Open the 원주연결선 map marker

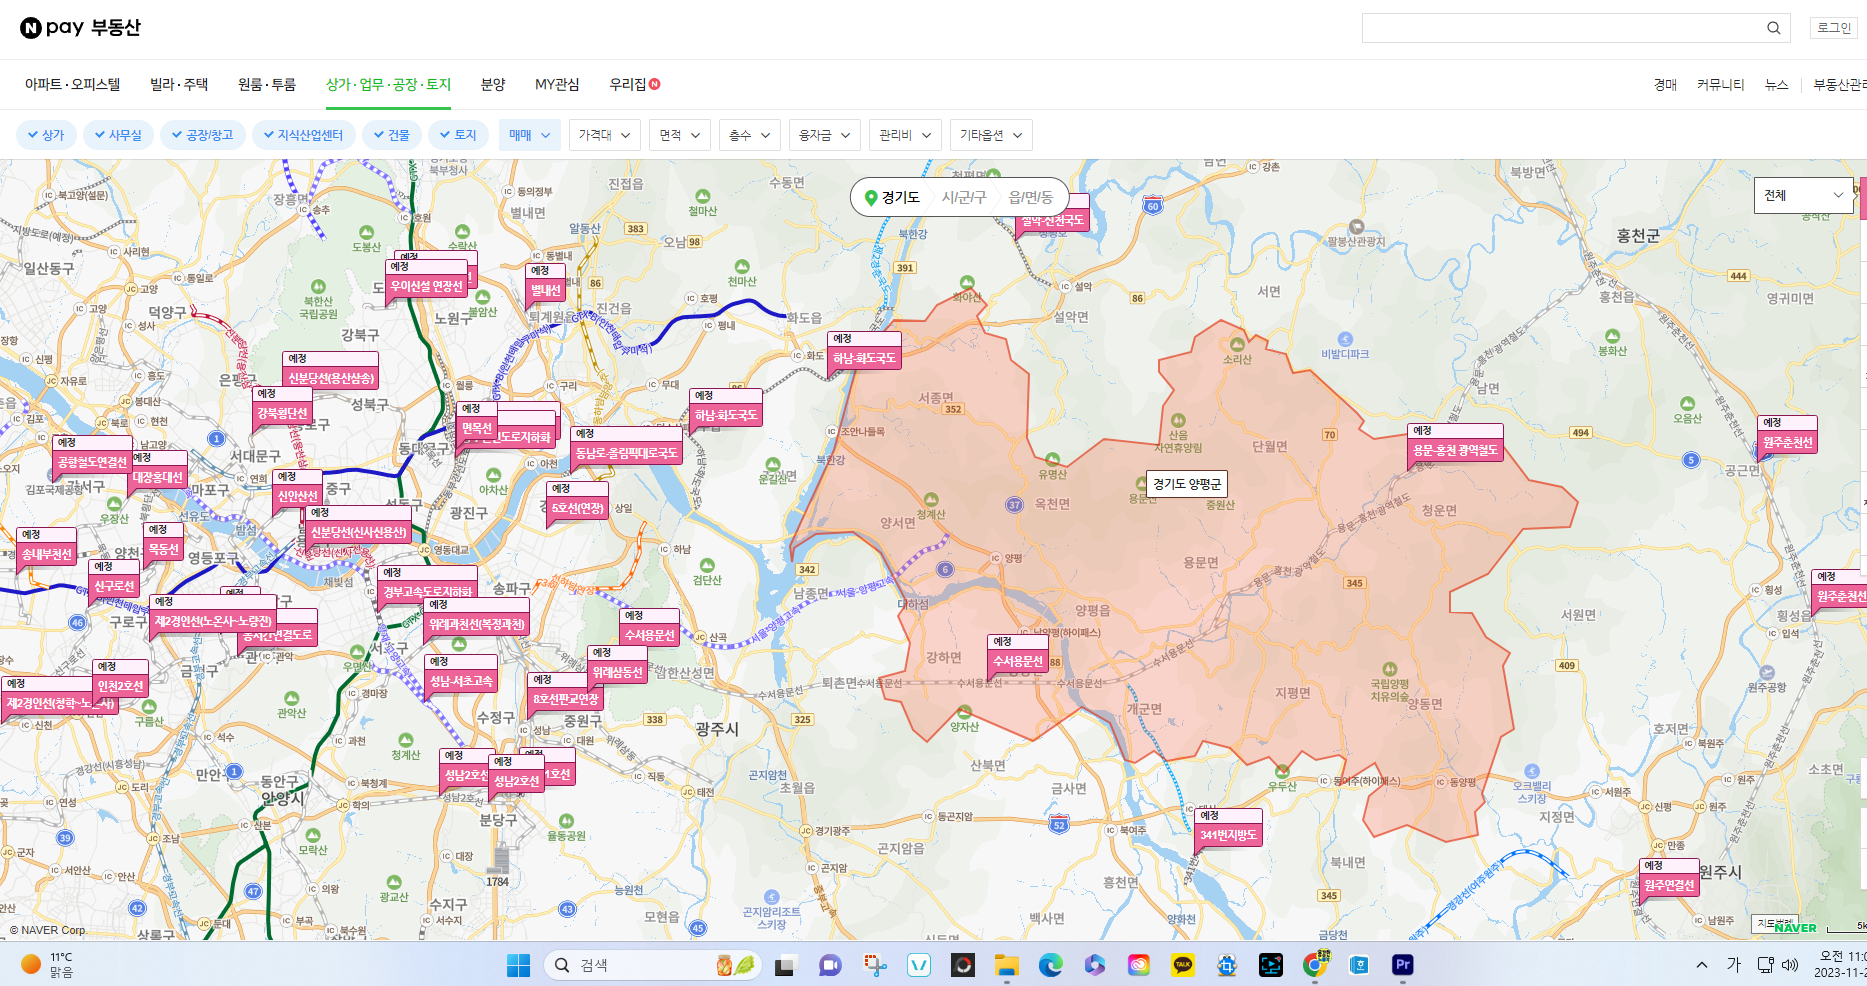[1669, 878]
